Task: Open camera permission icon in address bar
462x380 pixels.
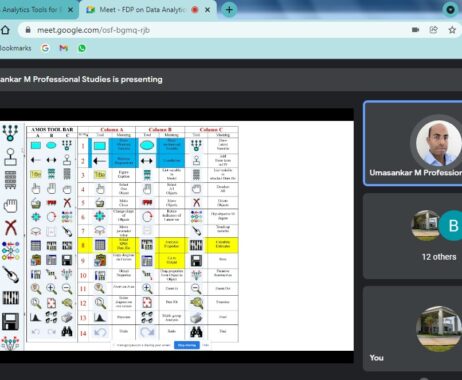Action: pyautogui.click(x=415, y=30)
